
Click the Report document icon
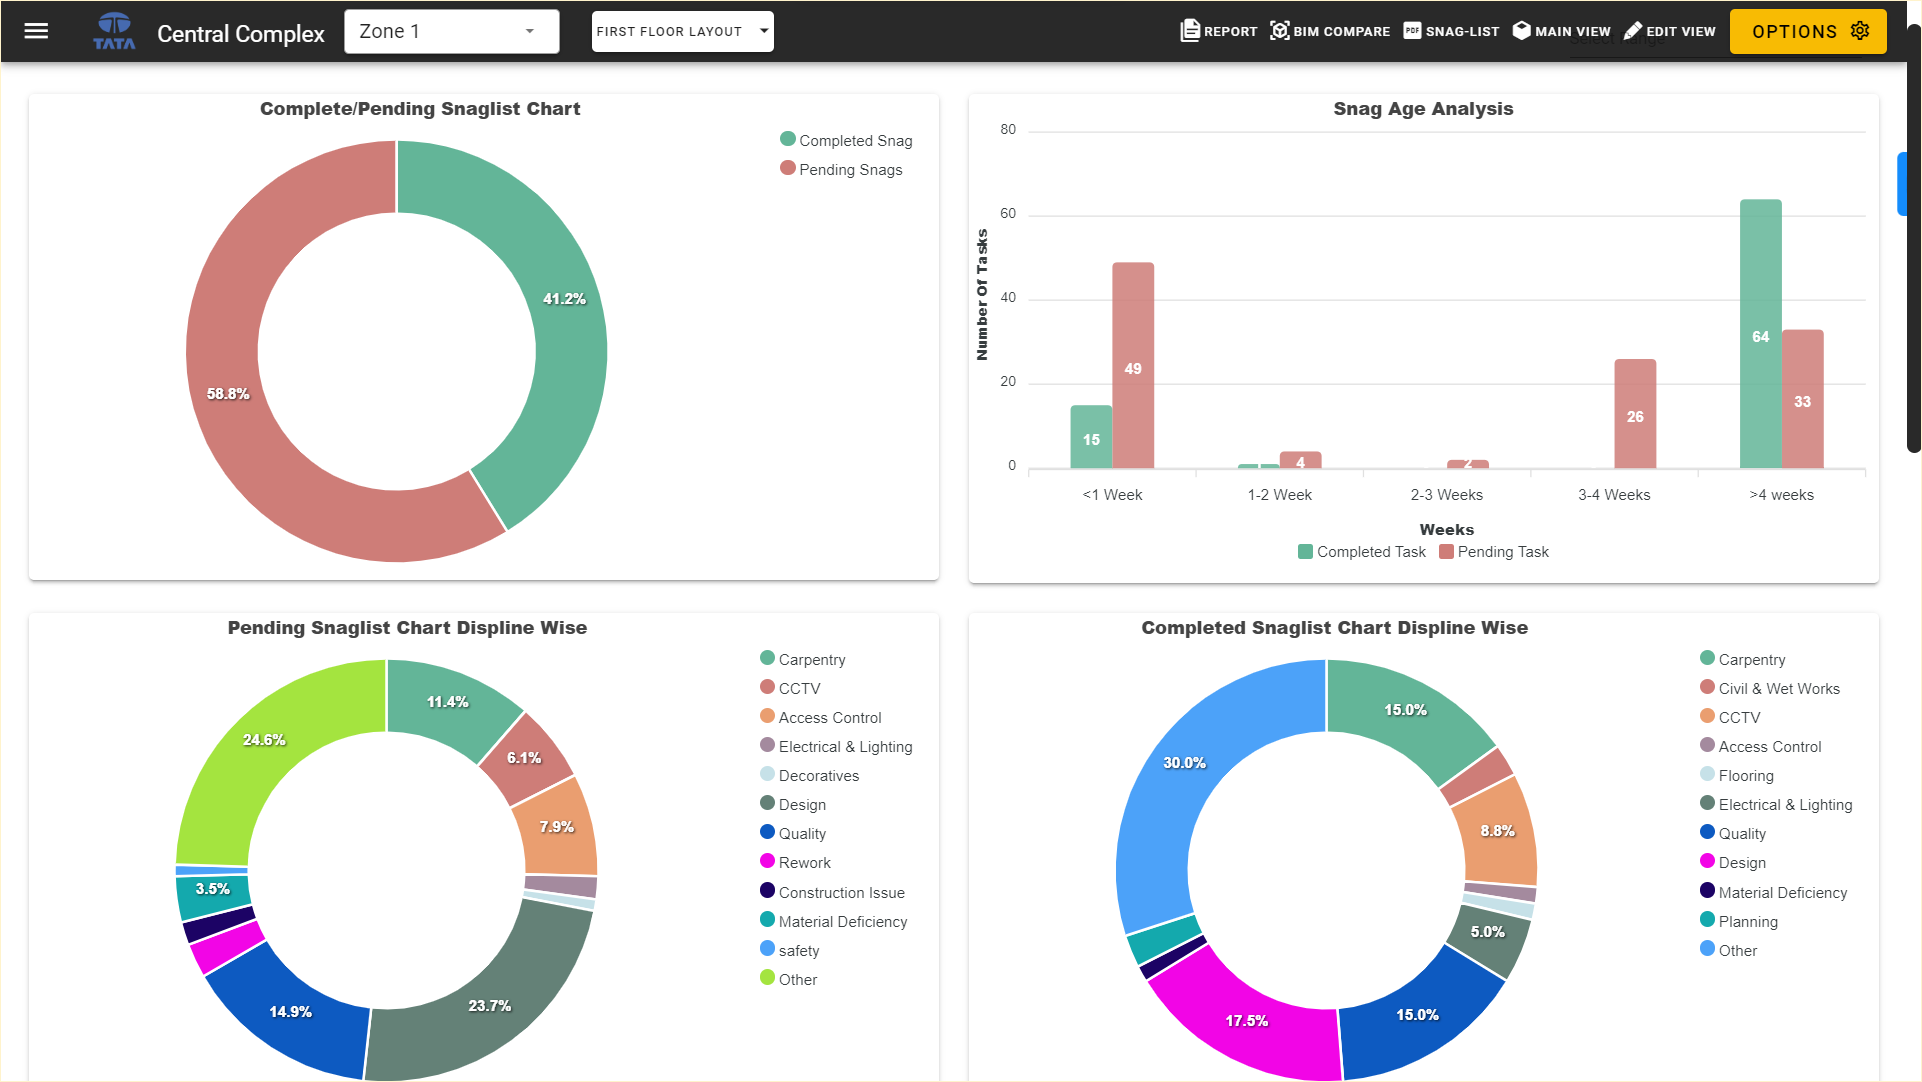coord(1190,31)
